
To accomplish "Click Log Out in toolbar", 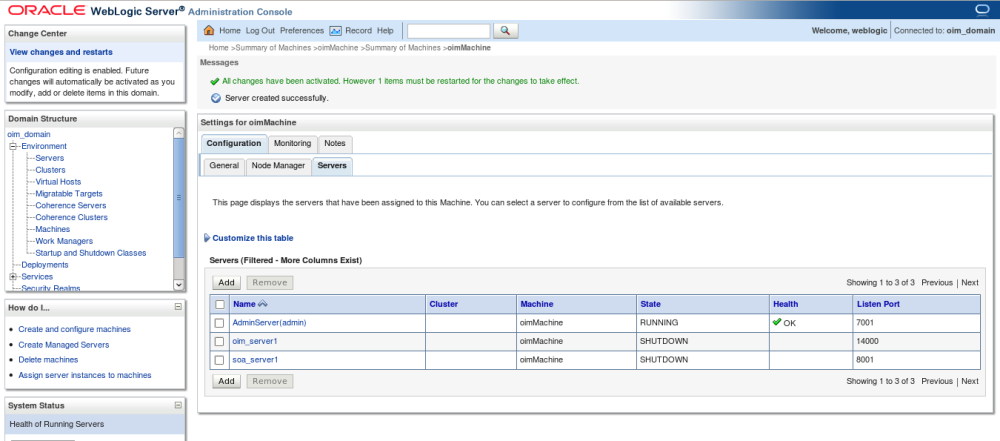I will click(x=260, y=31).
